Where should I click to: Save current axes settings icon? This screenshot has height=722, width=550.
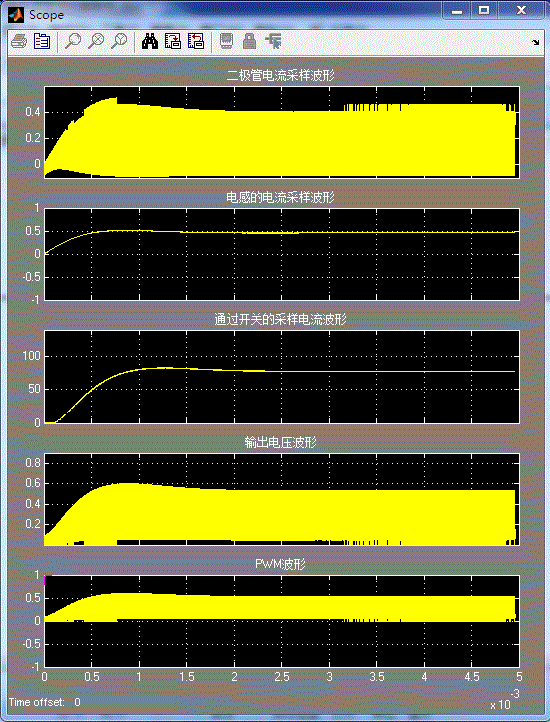173,42
